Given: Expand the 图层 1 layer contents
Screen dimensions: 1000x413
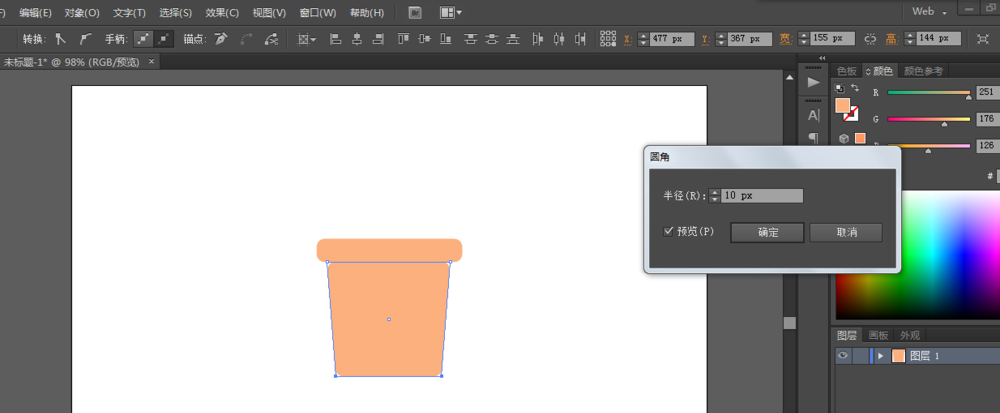Looking at the screenshot, I should pos(881,356).
